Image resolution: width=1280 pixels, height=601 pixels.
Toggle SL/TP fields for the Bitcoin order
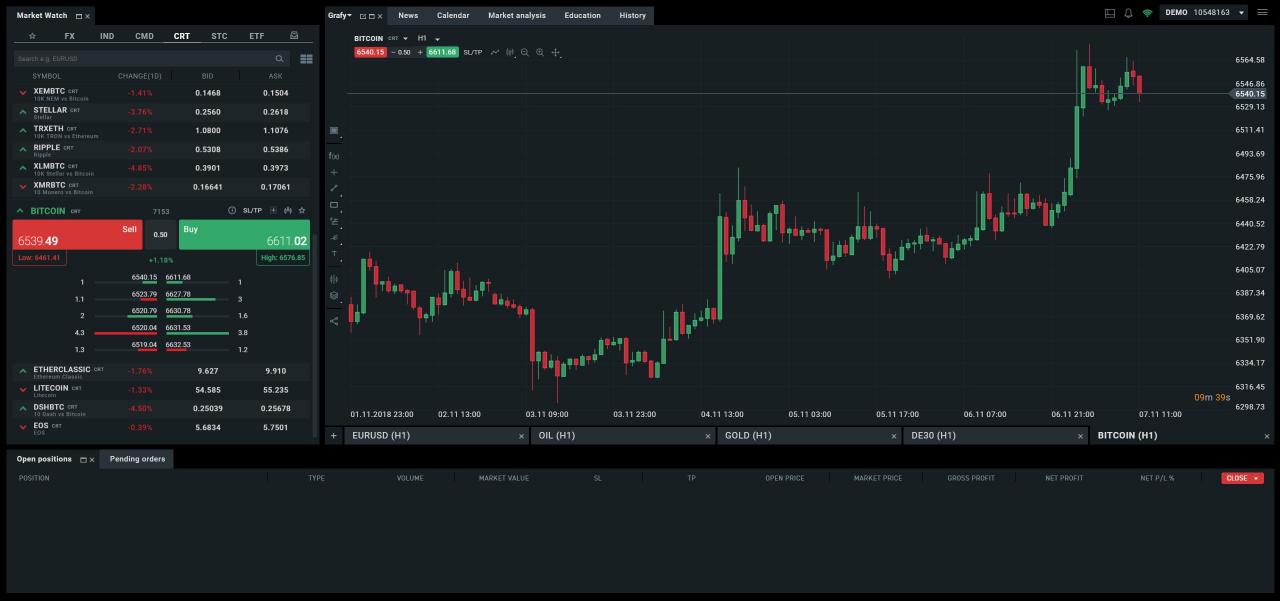[252, 210]
